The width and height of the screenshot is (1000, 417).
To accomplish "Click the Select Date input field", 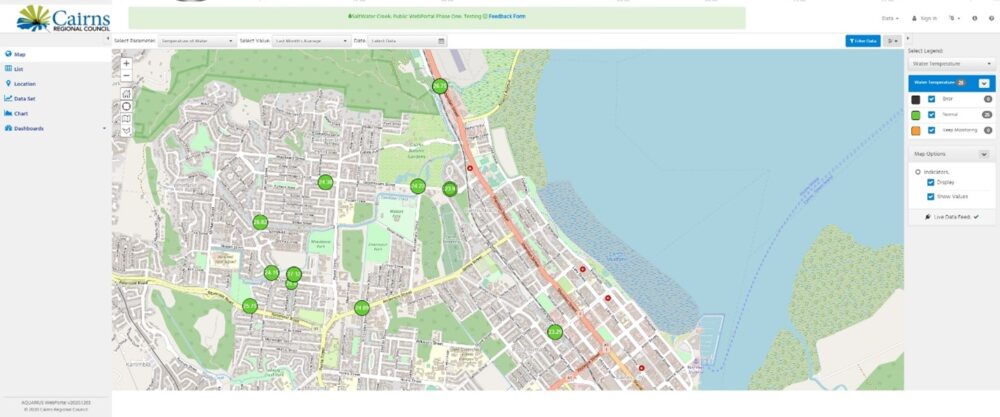I will 403,41.
